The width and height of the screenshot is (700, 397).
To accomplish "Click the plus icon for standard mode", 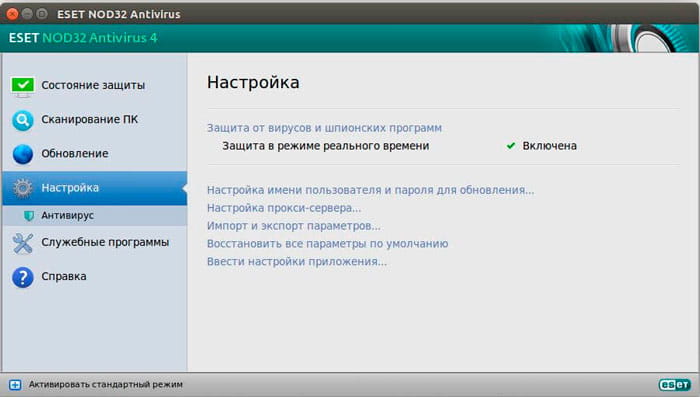I will coord(15,385).
